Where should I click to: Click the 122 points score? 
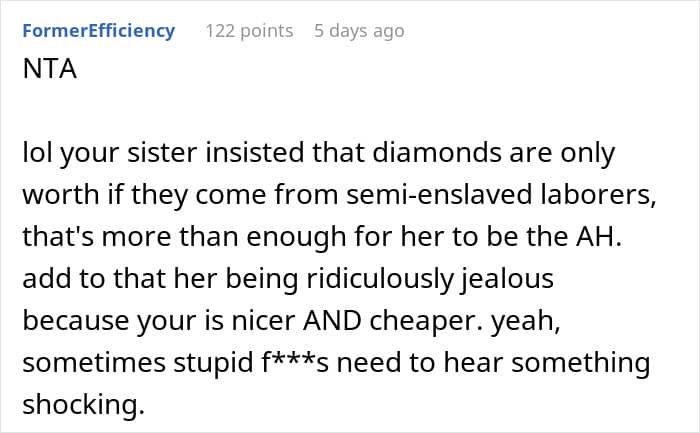(249, 31)
